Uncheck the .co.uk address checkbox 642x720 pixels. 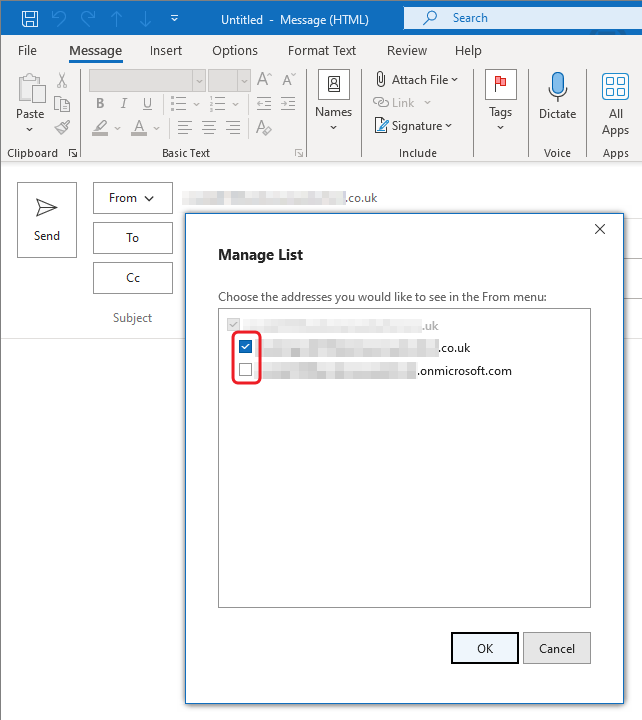pyautogui.click(x=246, y=347)
